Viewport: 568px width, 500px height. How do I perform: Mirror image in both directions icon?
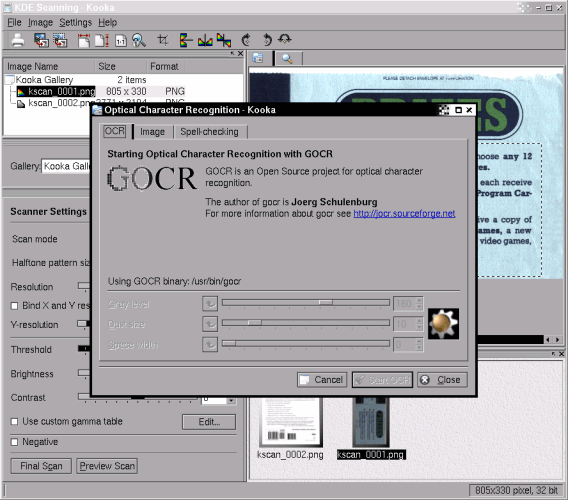(x=224, y=40)
